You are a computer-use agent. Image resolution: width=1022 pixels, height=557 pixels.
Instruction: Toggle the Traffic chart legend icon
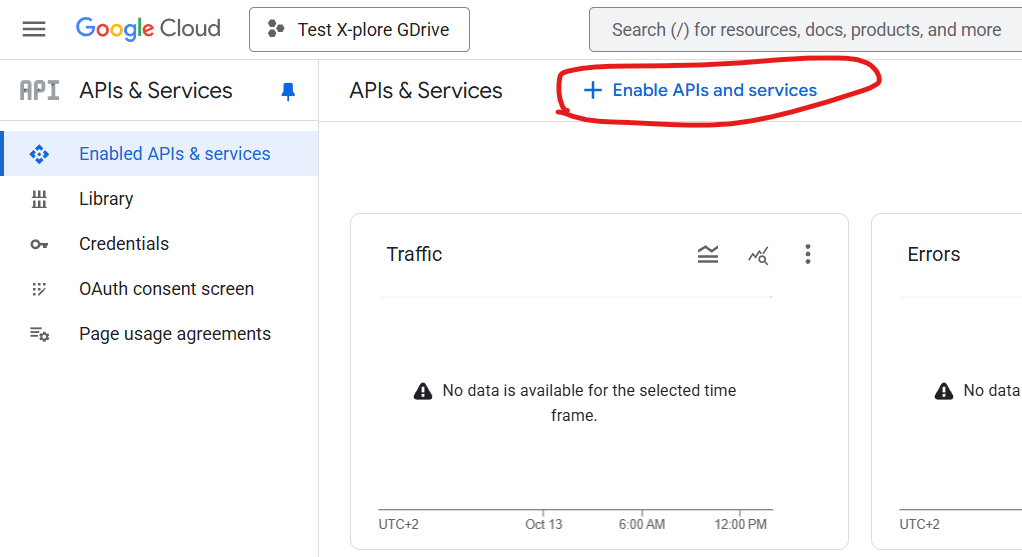[708, 255]
